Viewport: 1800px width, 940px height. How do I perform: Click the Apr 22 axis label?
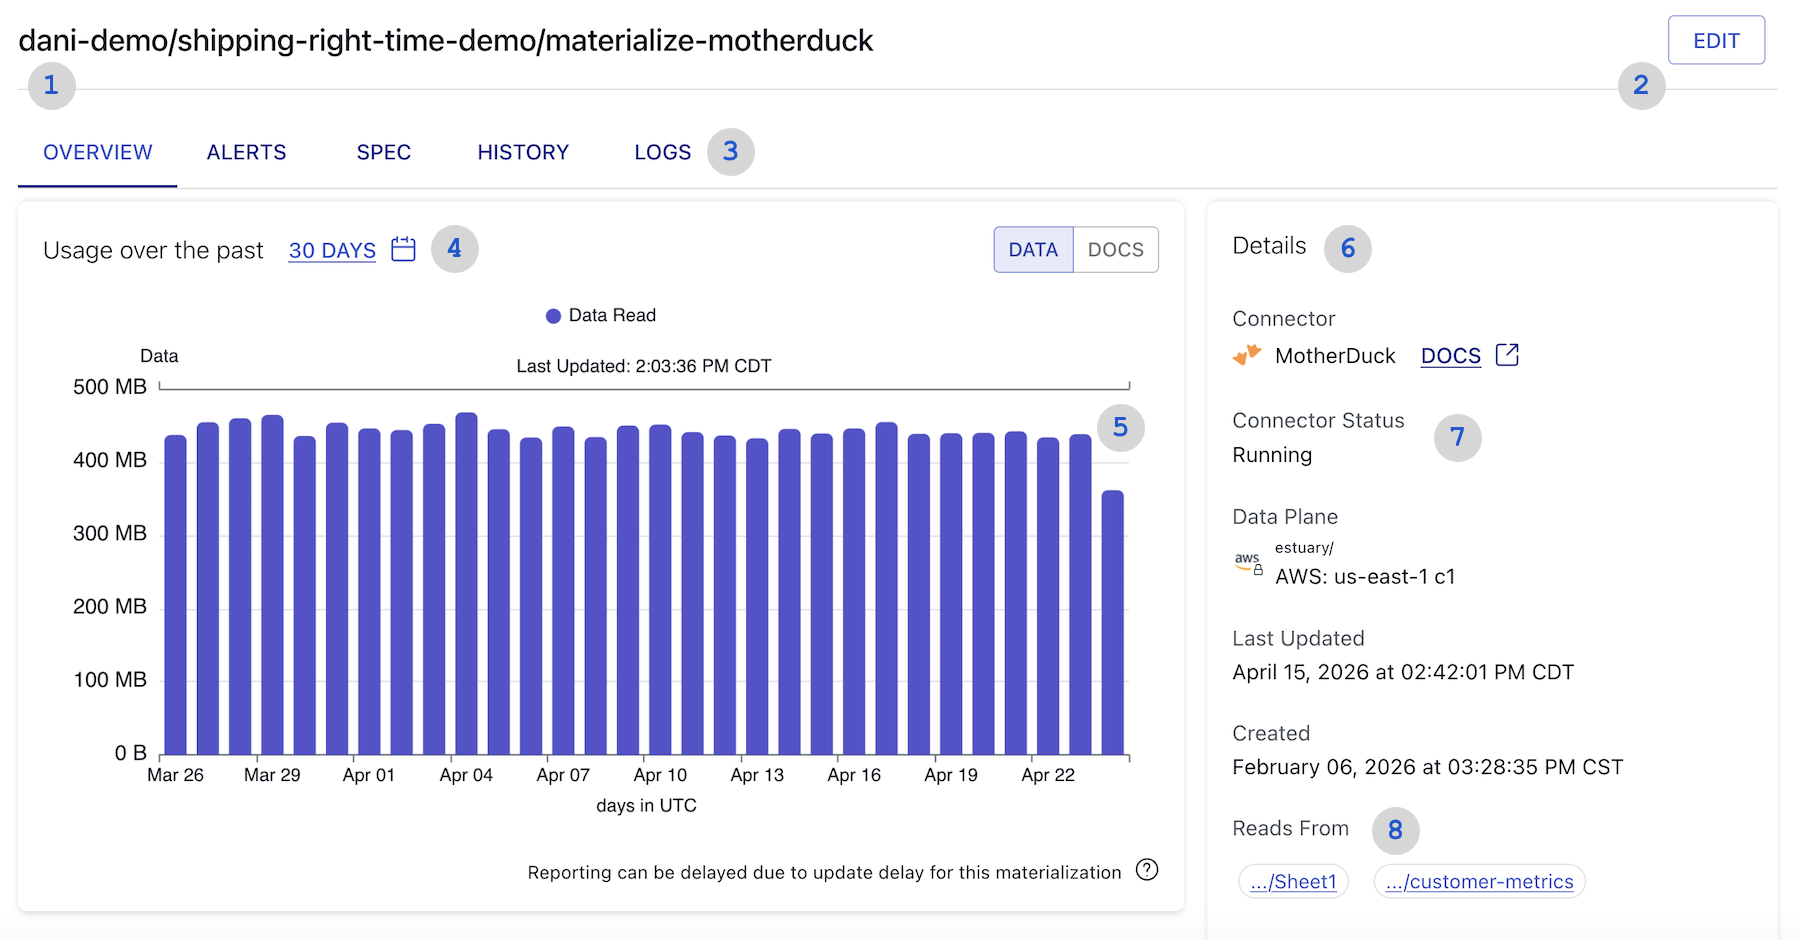[x=1048, y=775]
